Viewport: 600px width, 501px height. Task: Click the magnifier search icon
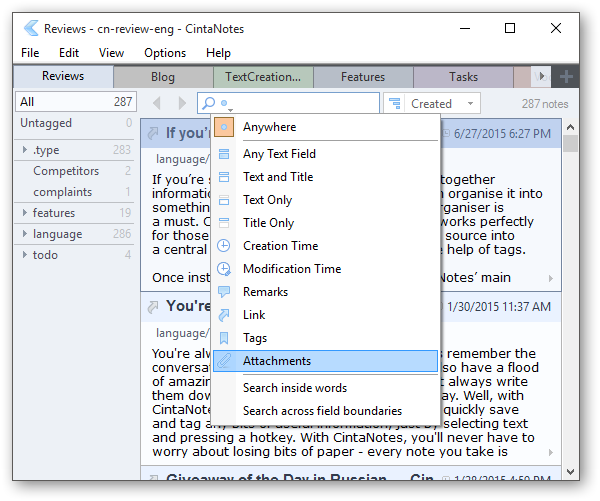click(x=209, y=103)
